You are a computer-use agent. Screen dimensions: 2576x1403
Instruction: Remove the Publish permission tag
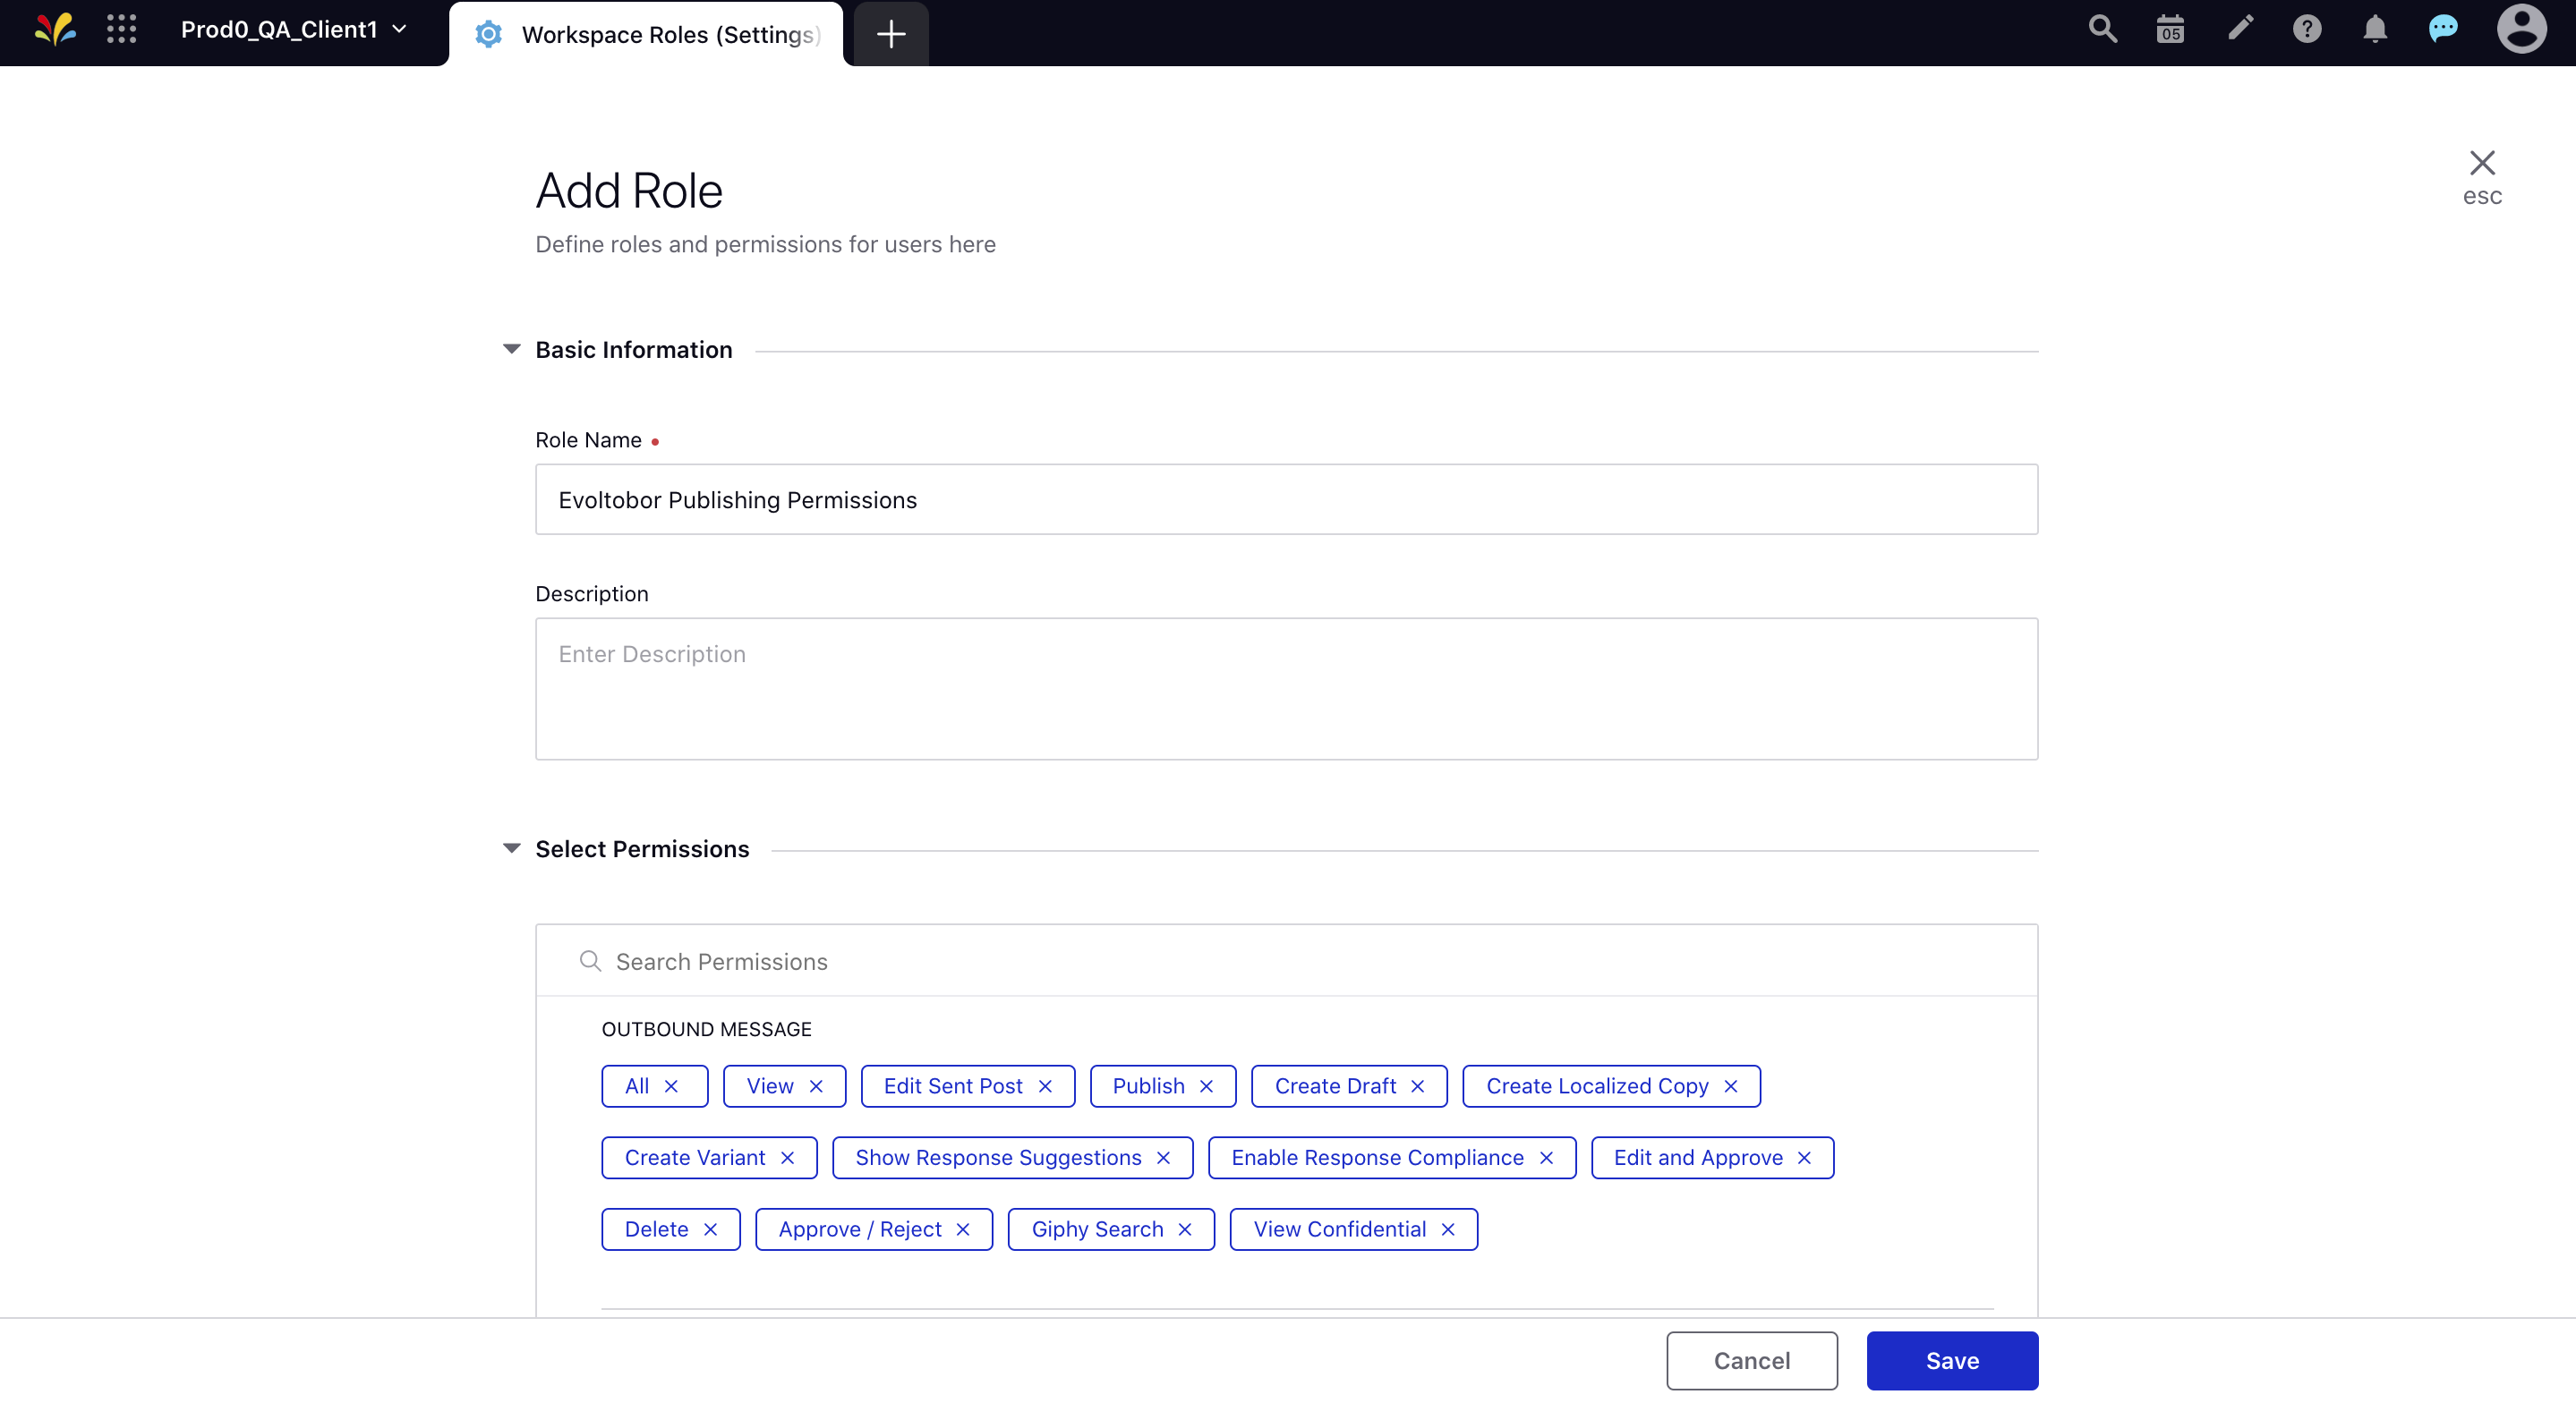(x=1207, y=1085)
